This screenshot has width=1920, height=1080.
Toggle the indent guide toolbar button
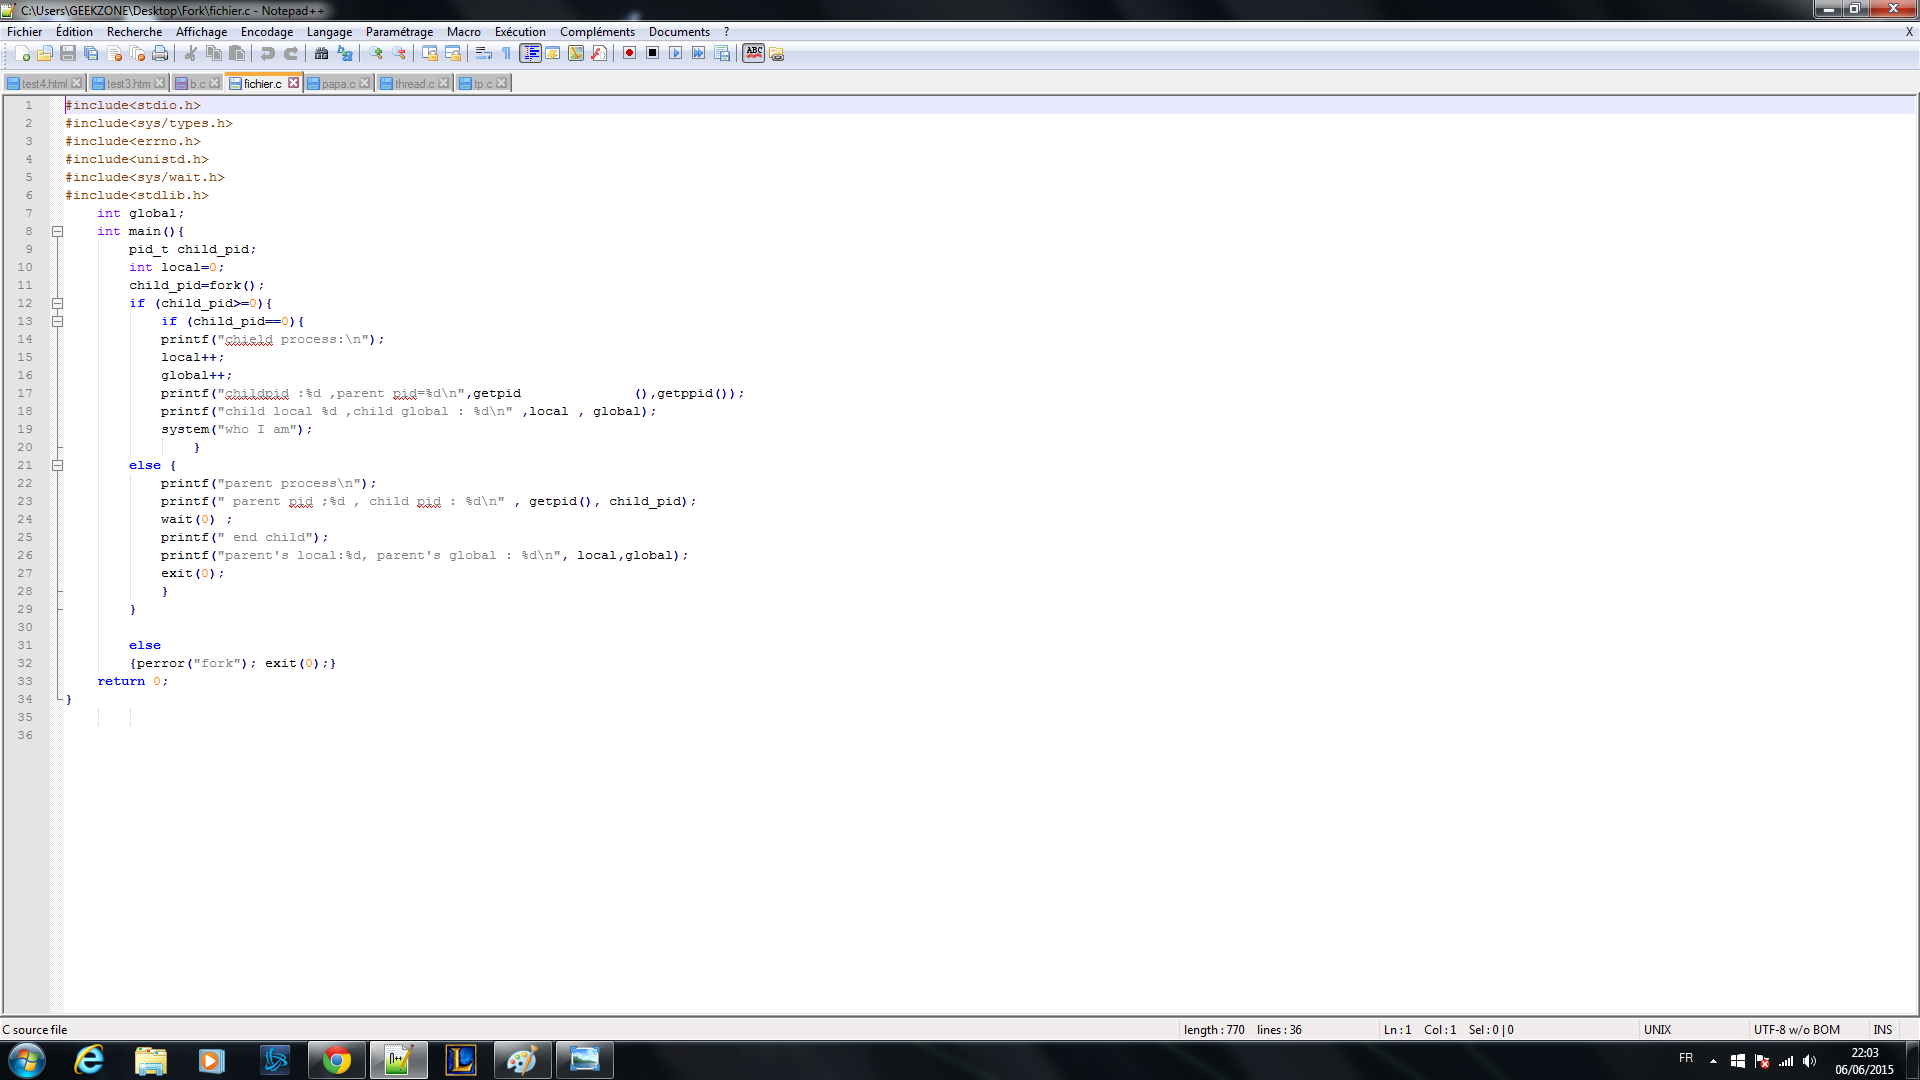530,54
